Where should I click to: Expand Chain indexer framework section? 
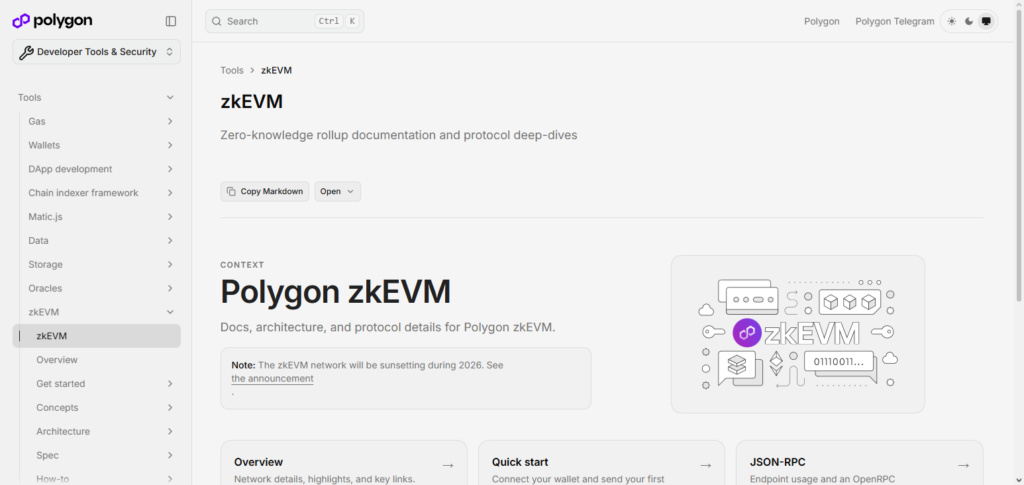coord(170,193)
